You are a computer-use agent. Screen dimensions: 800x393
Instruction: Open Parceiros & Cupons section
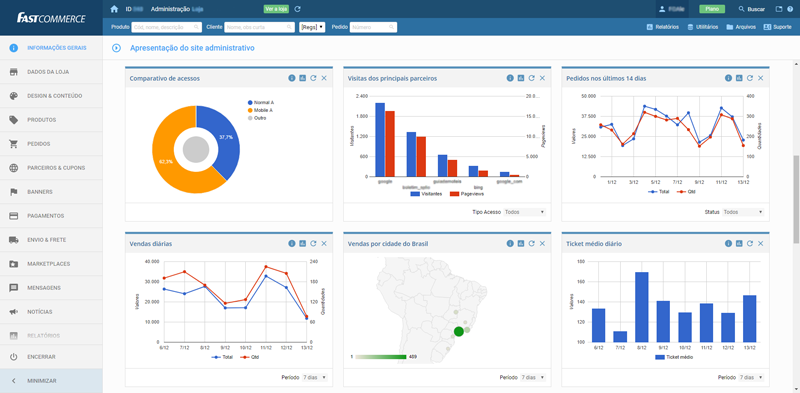click(51, 168)
